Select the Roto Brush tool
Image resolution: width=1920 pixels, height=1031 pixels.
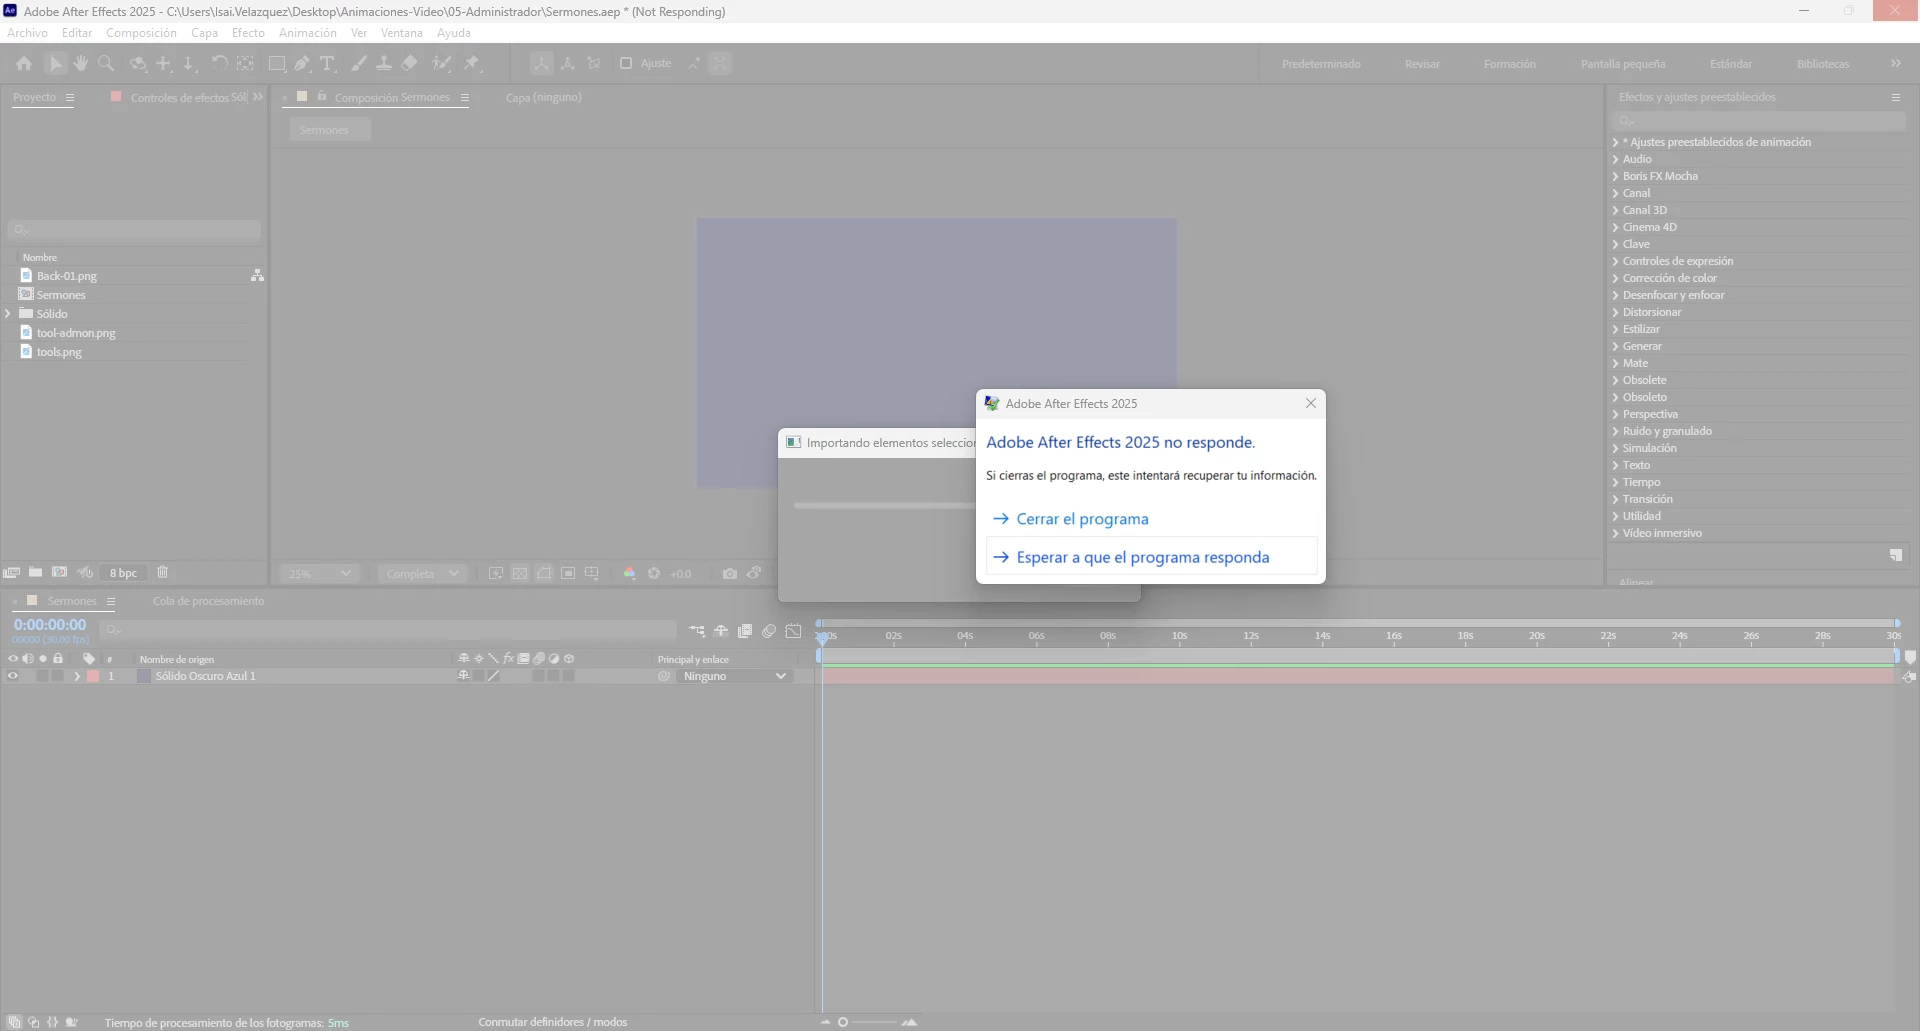441,64
